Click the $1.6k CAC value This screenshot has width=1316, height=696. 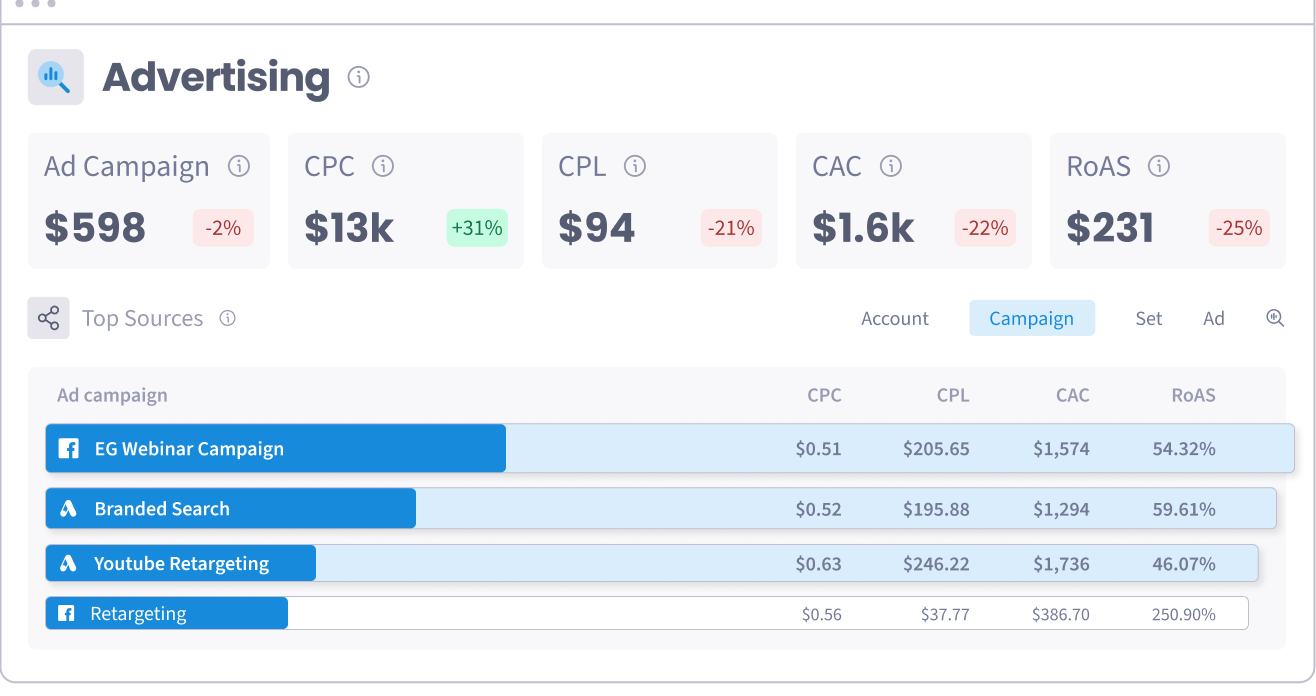pos(863,228)
